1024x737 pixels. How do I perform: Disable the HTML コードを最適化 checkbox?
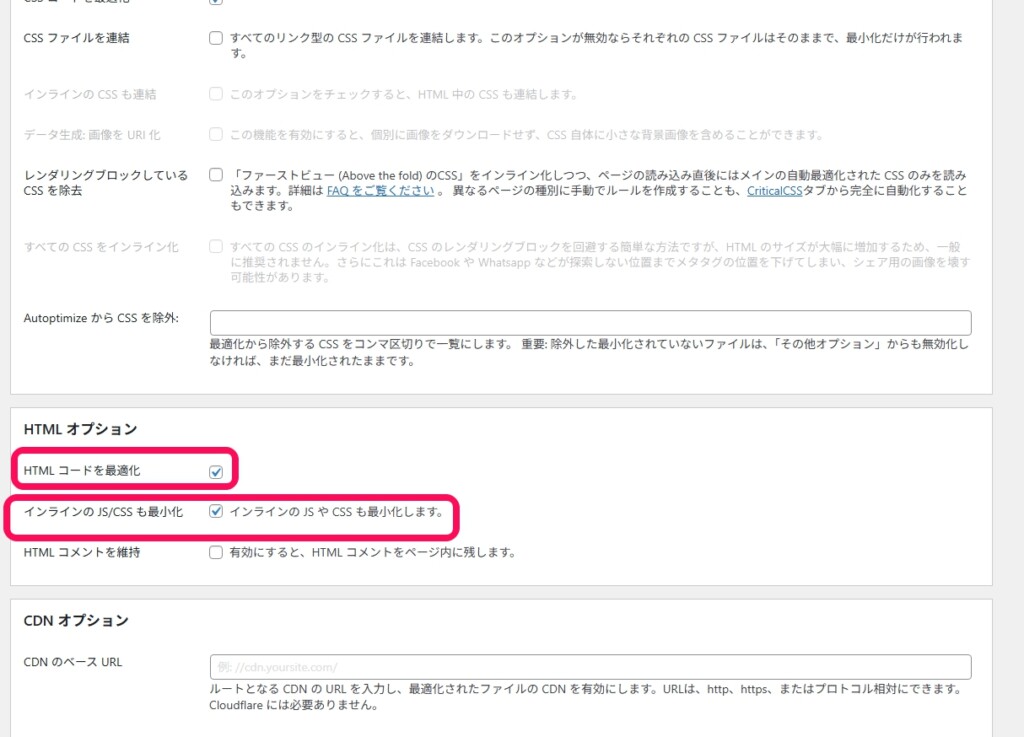pyautogui.click(x=216, y=470)
